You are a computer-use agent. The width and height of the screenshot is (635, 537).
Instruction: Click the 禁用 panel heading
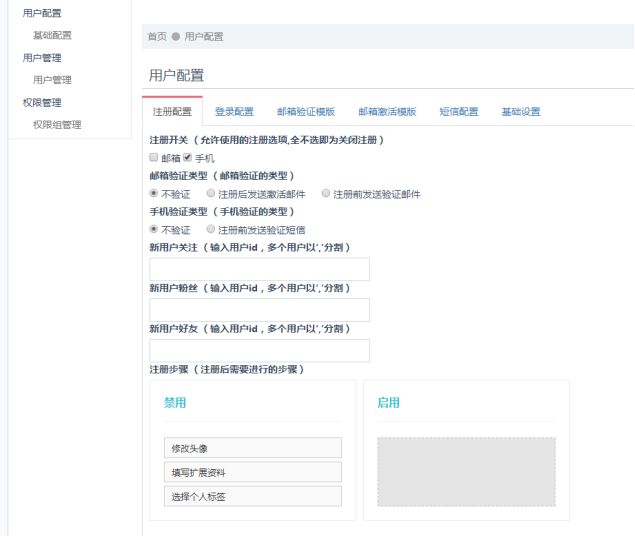[175, 403]
